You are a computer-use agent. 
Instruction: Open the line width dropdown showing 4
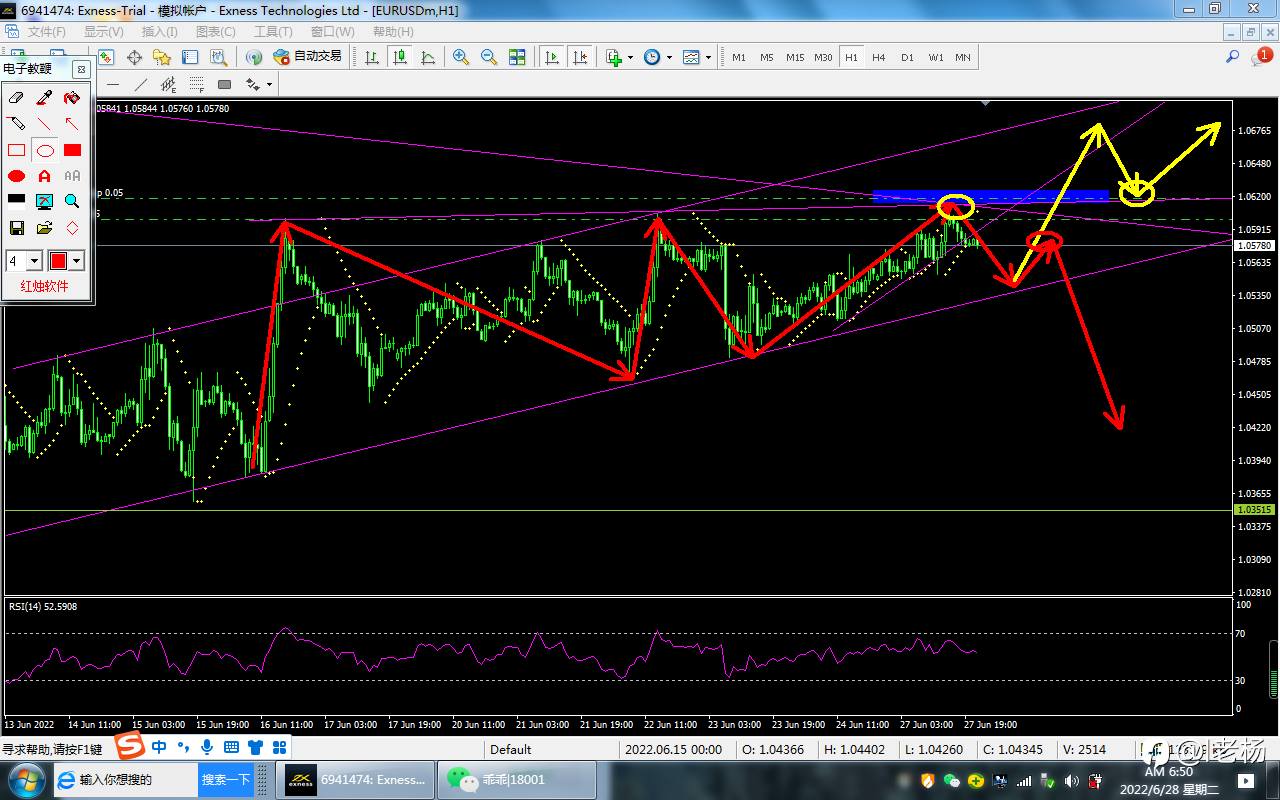point(35,261)
